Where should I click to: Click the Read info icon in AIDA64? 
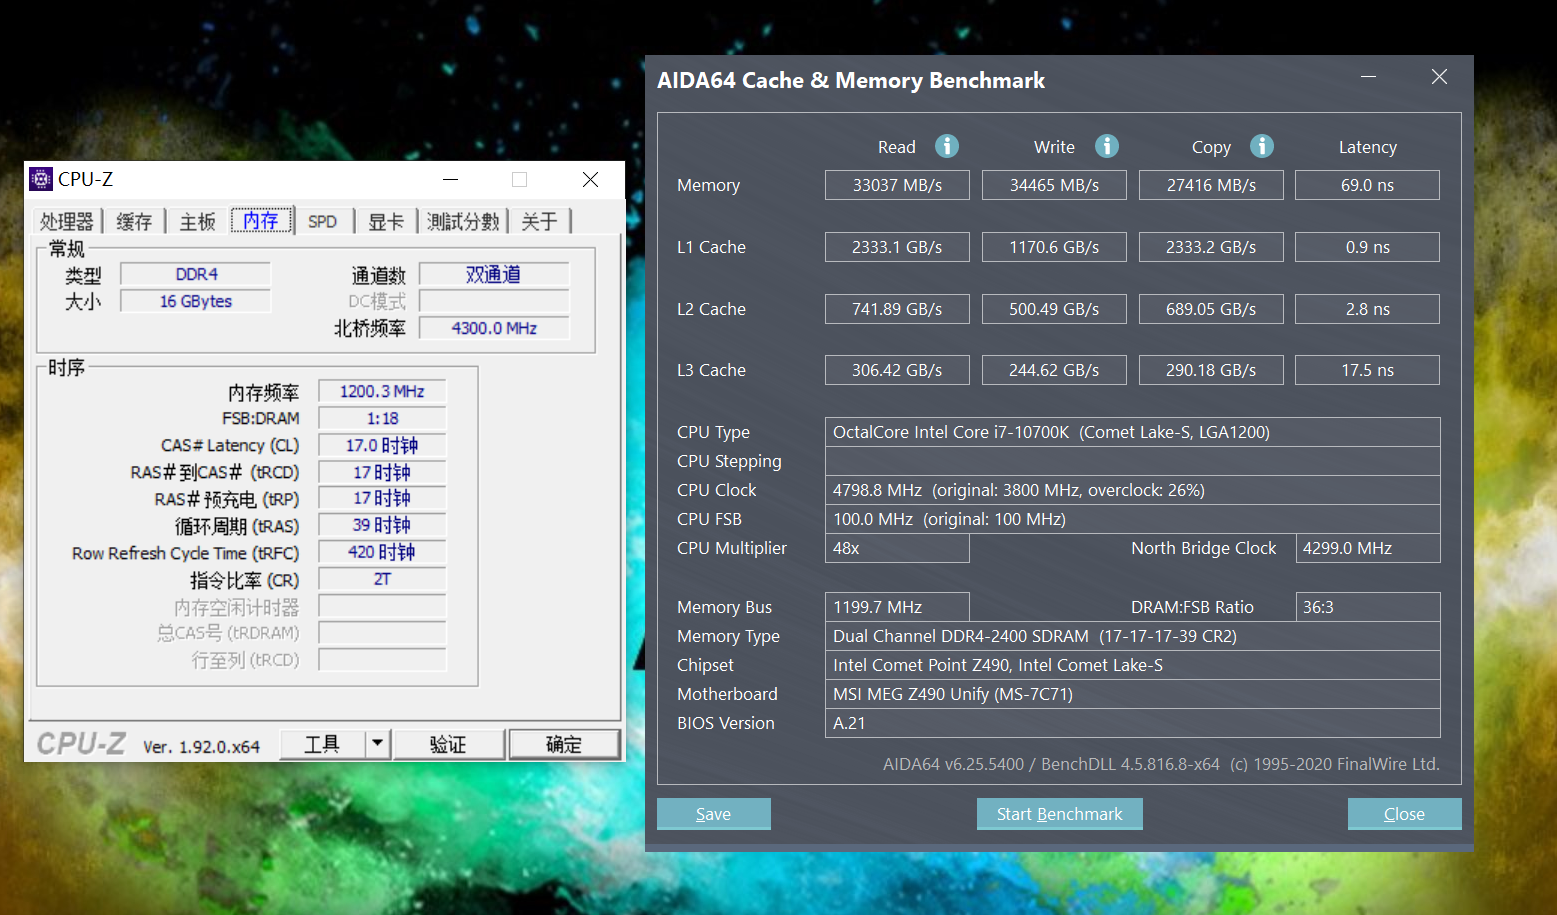[947, 146]
